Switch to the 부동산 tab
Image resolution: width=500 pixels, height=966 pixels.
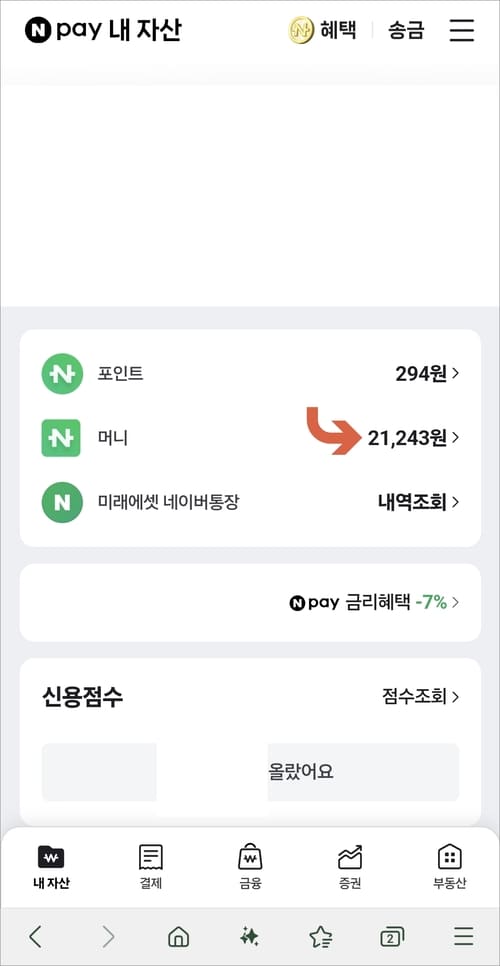click(450, 866)
